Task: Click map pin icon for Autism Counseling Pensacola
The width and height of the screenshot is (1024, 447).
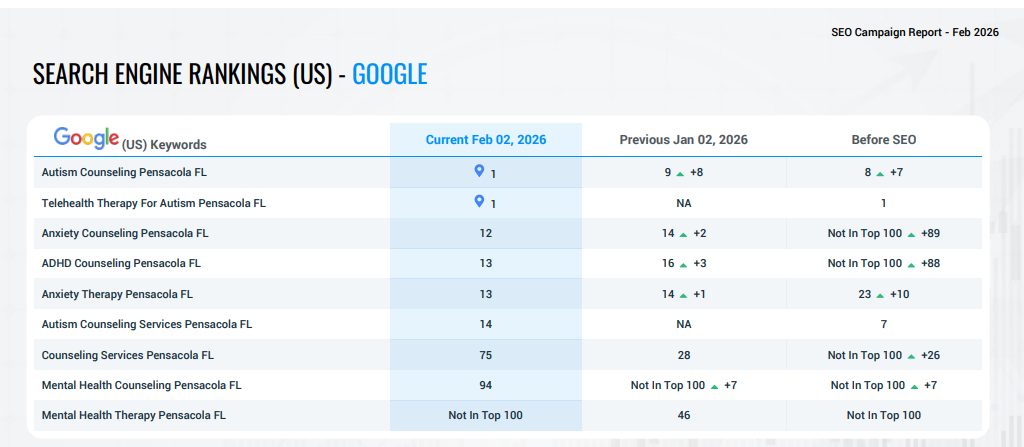Action: pos(479,172)
